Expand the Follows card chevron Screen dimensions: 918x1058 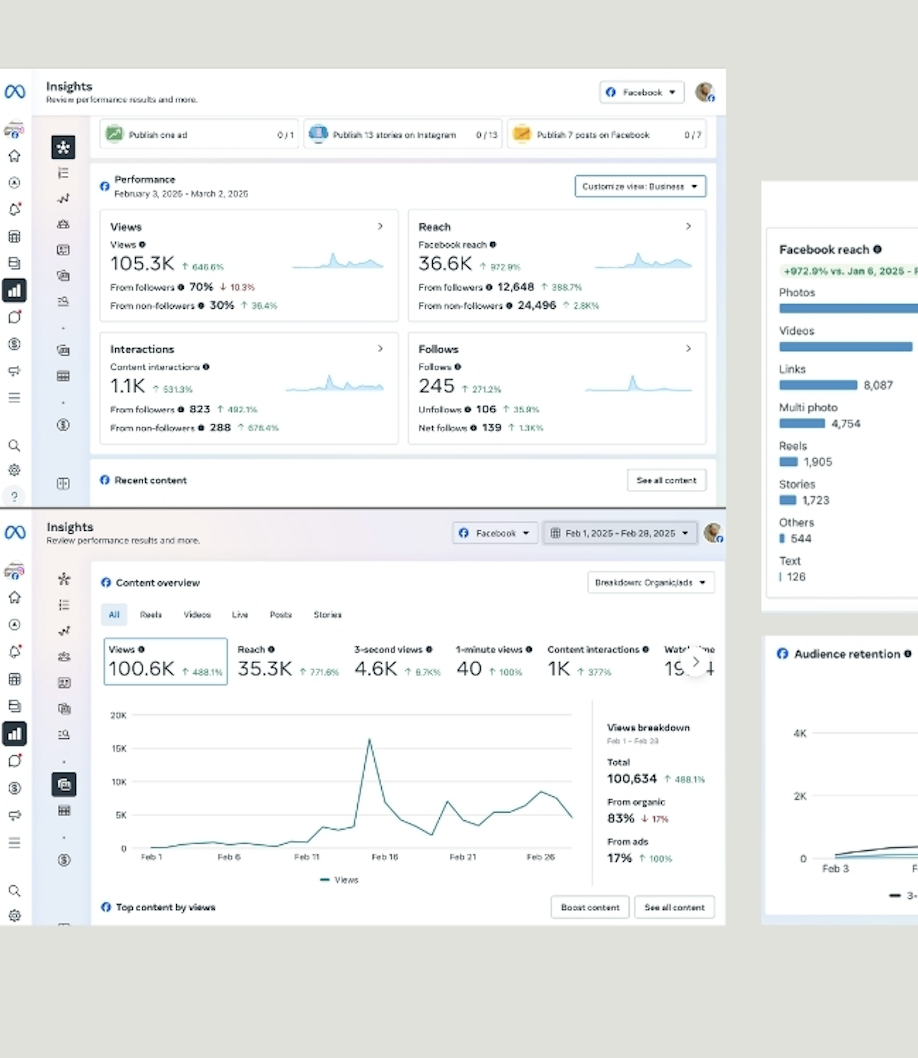pos(688,349)
